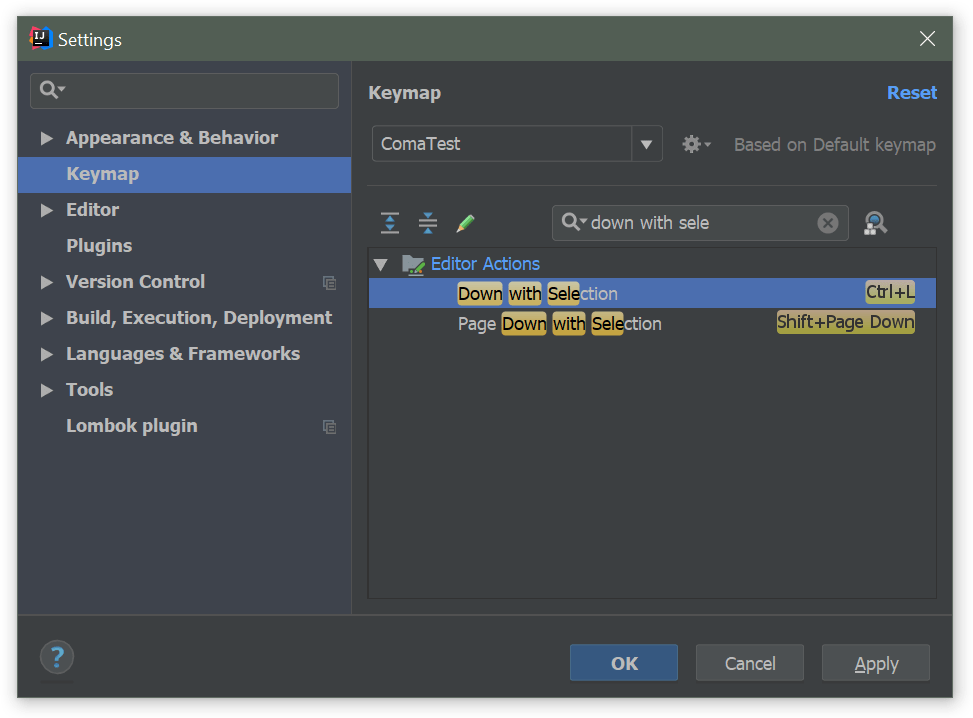The image size is (973, 718).
Task: Click Editor Actions group label
Action: point(485,264)
